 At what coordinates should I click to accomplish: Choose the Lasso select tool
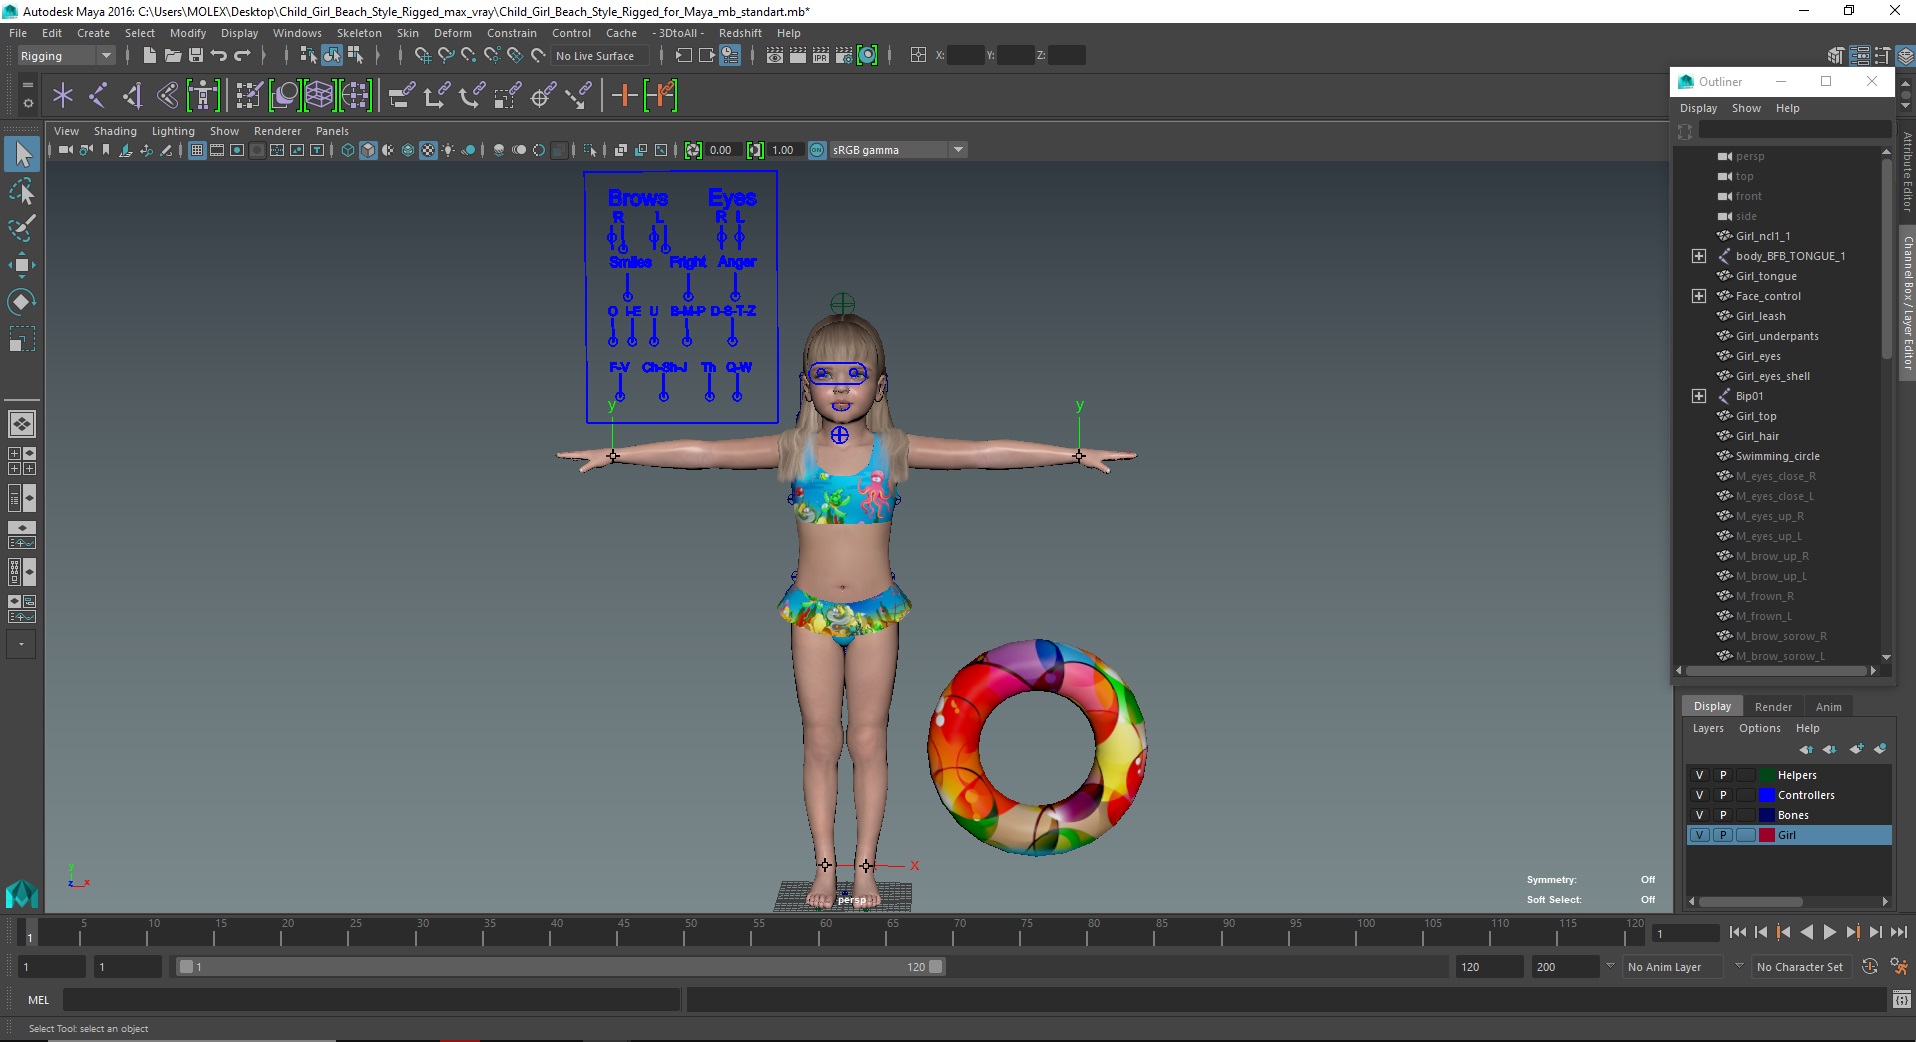click(x=22, y=191)
